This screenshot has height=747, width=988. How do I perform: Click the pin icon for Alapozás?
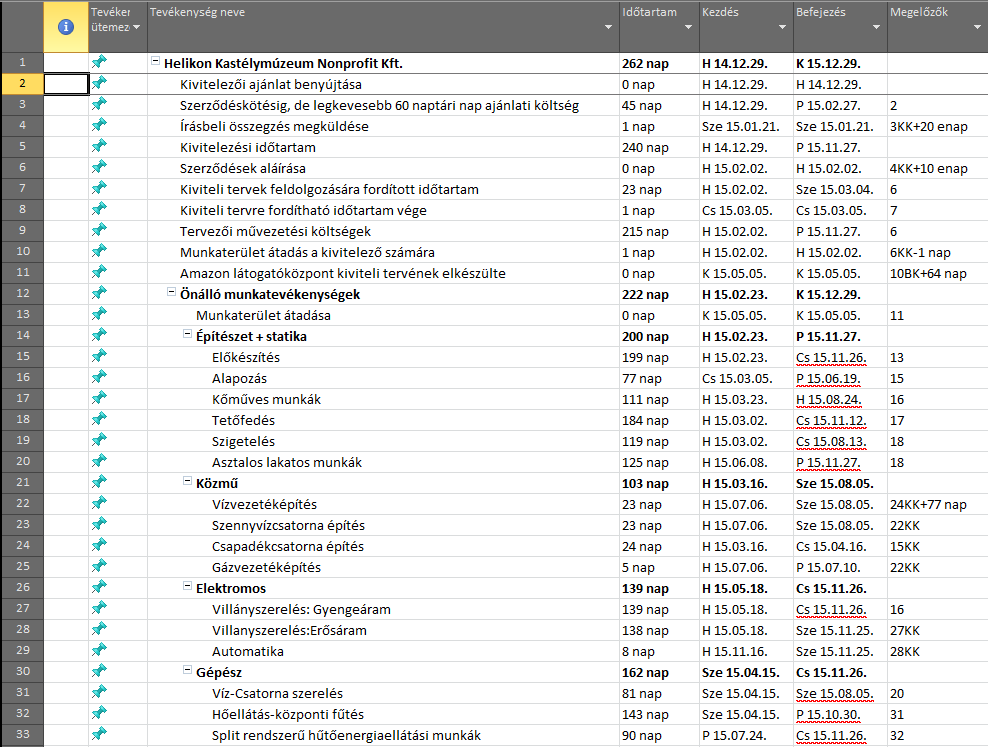tap(99, 377)
